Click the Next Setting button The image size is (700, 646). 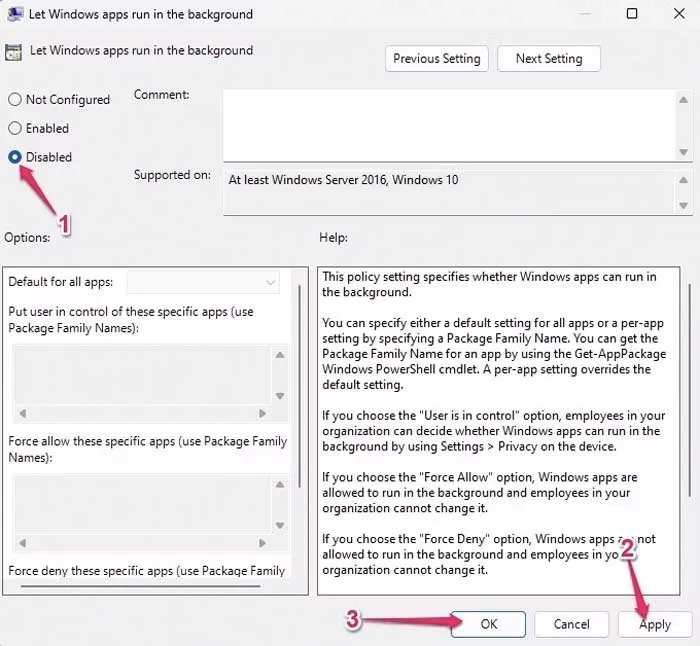548,59
